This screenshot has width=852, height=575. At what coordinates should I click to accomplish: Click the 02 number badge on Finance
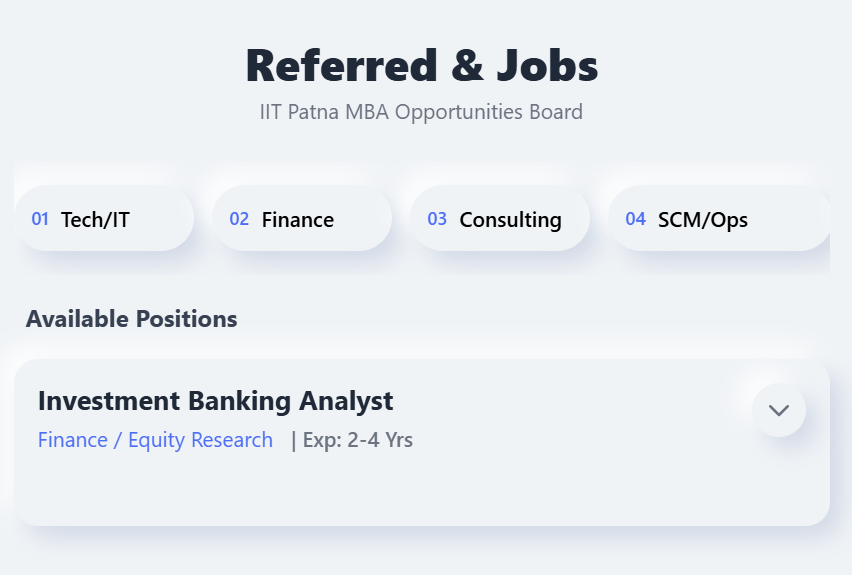click(239, 219)
